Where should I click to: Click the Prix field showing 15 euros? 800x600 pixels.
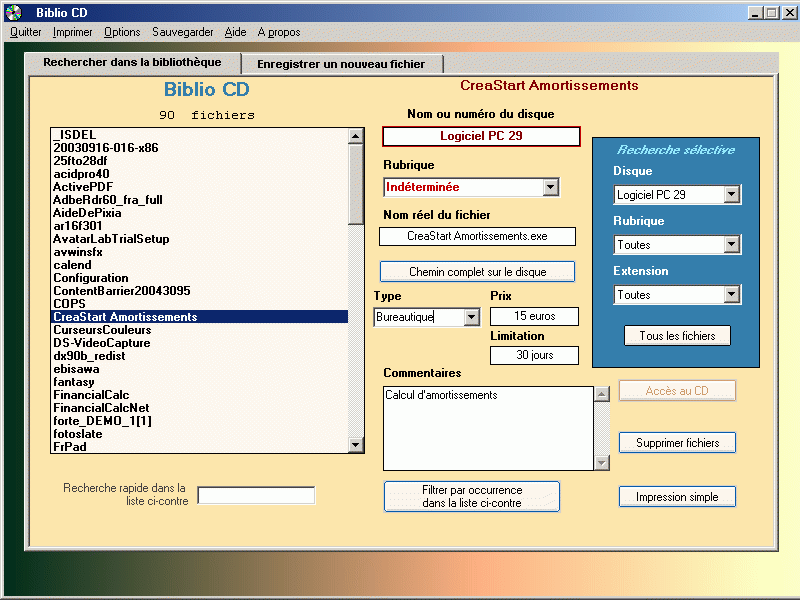pos(534,316)
